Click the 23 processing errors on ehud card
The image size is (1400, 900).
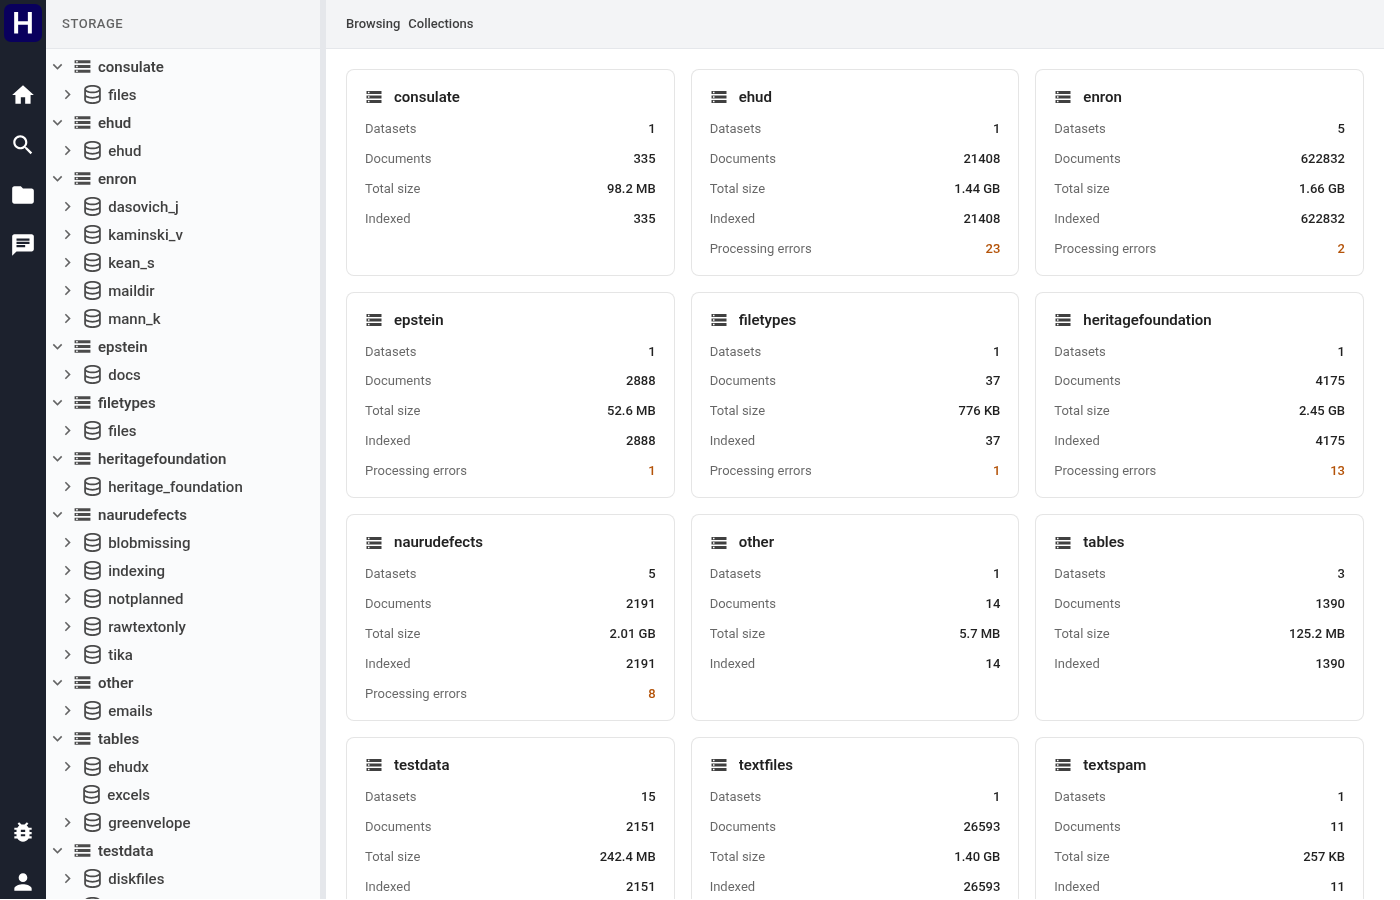(x=993, y=249)
